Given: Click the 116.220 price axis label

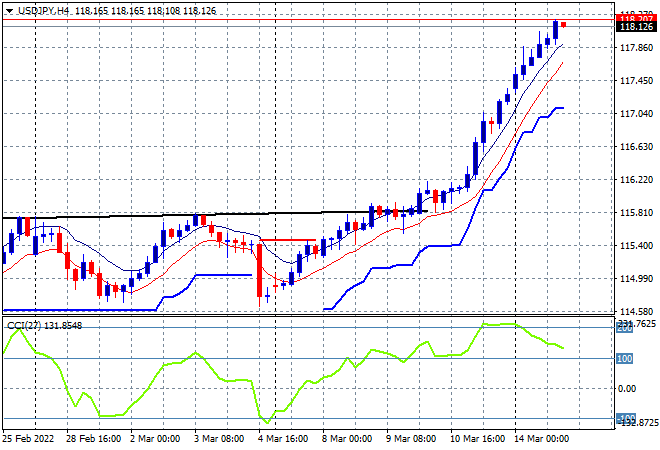Looking at the screenshot, I should click(636, 180).
